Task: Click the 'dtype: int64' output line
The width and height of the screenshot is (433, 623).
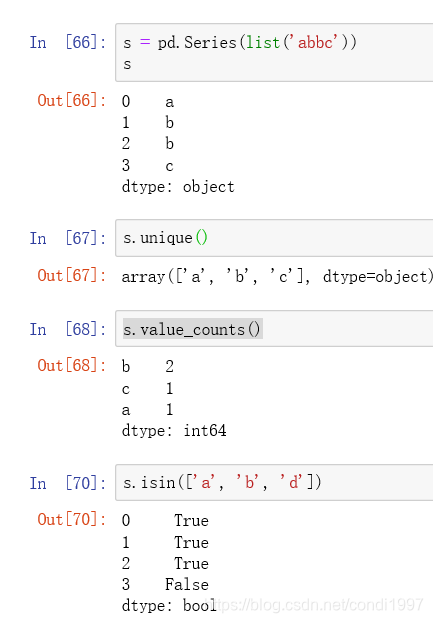Action: 174,431
